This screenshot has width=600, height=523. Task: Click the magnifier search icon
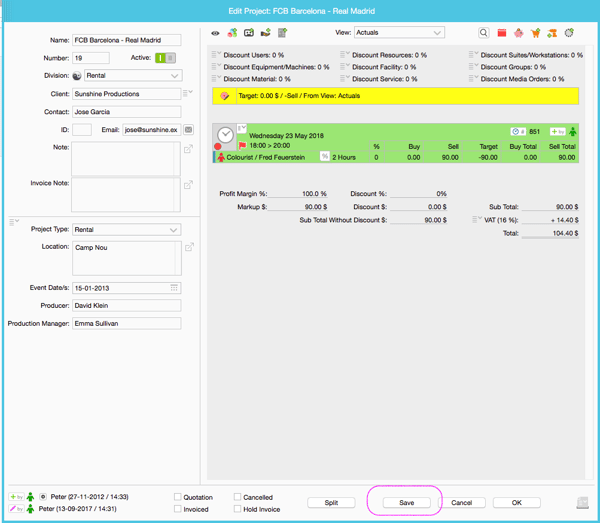484,33
